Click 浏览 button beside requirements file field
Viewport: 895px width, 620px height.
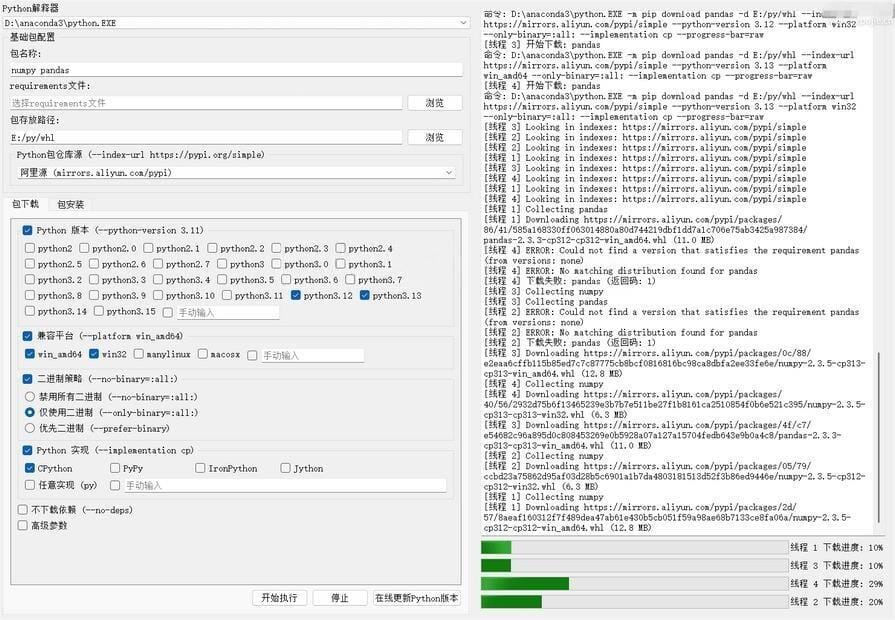[x=434, y=103]
